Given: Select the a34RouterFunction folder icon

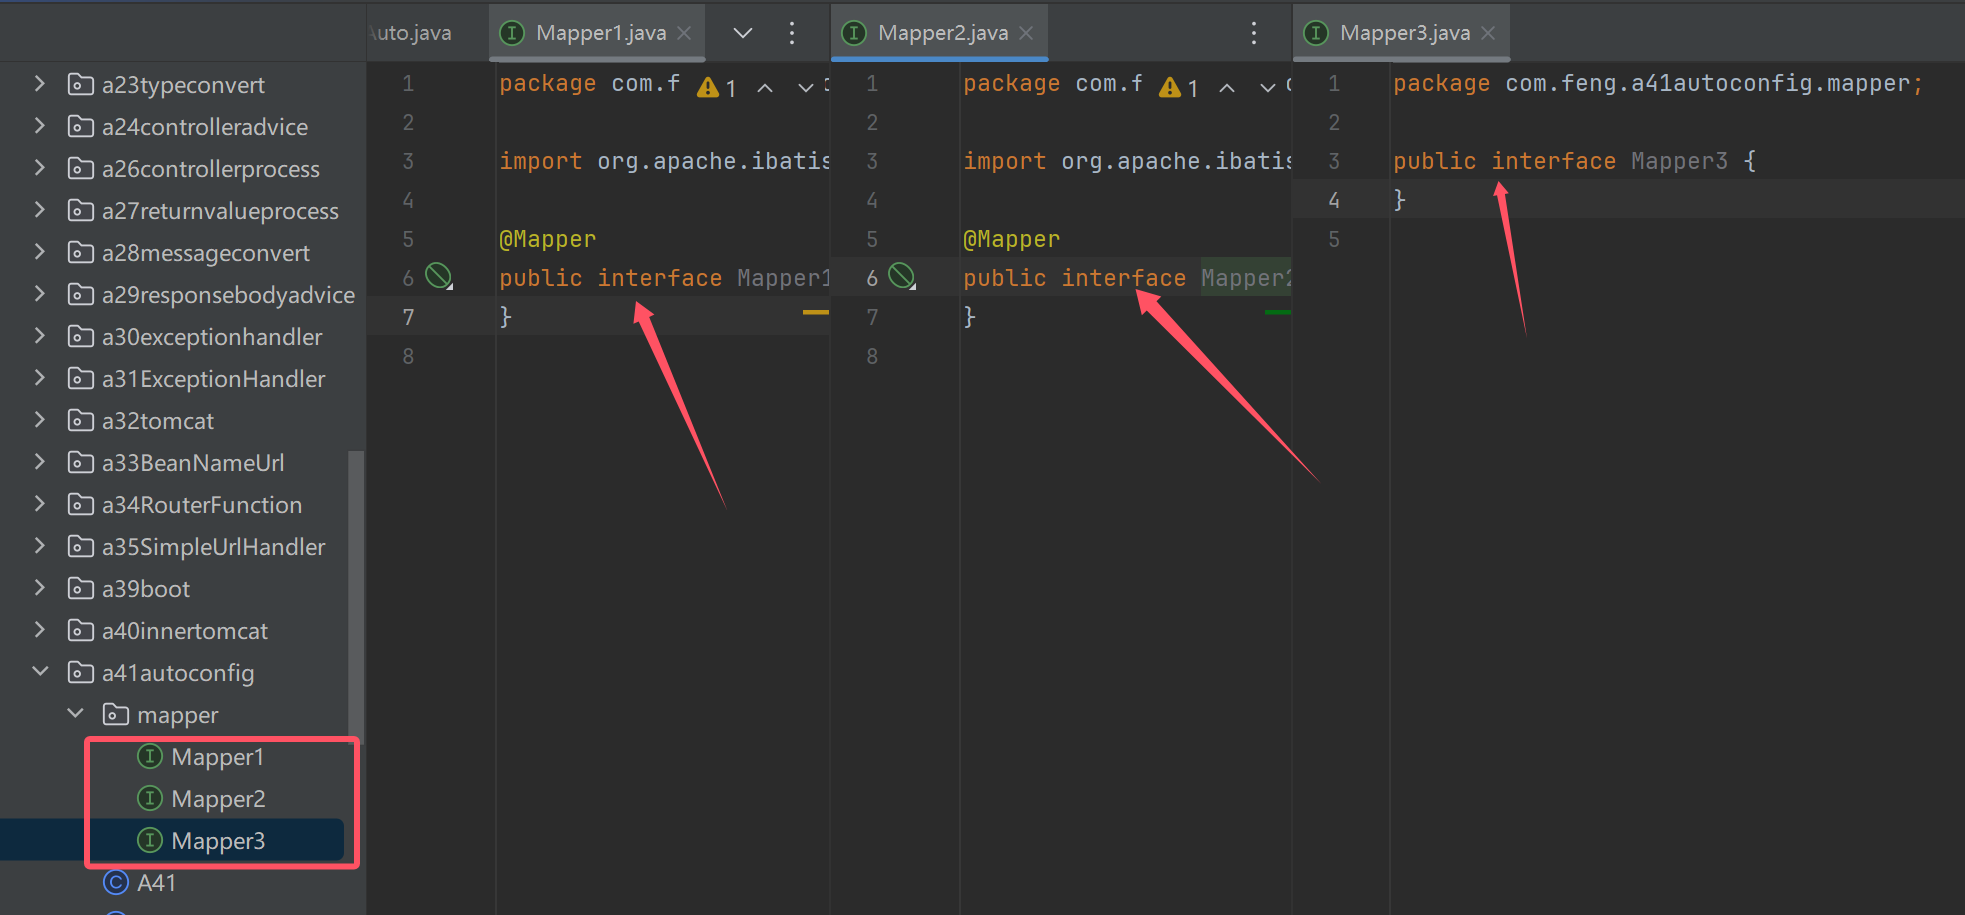Looking at the screenshot, I should [x=81, y=504].
